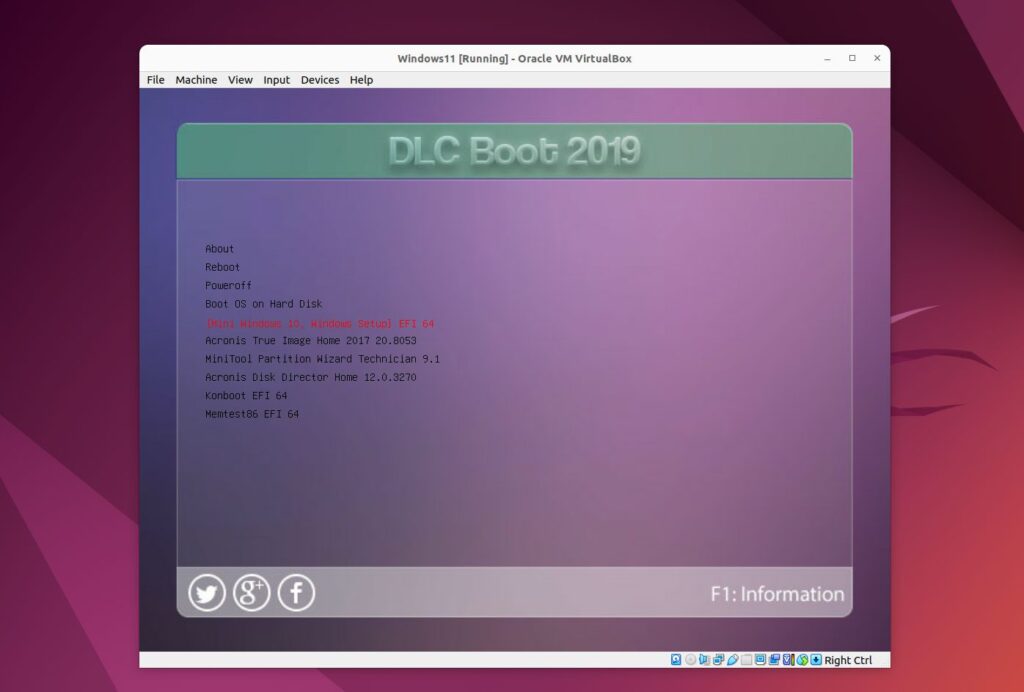Screen dimensions: 1024x692
Task: Select Boot OS on Hard Disk
Action: [259, 303]
